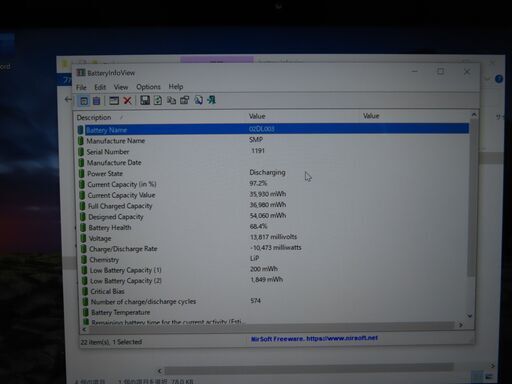The width and height of the screenshot is (512, 384).
Task: Select the Low Battery Capacity (1) row
Action: pyautogui.click(x=273, y=270)
